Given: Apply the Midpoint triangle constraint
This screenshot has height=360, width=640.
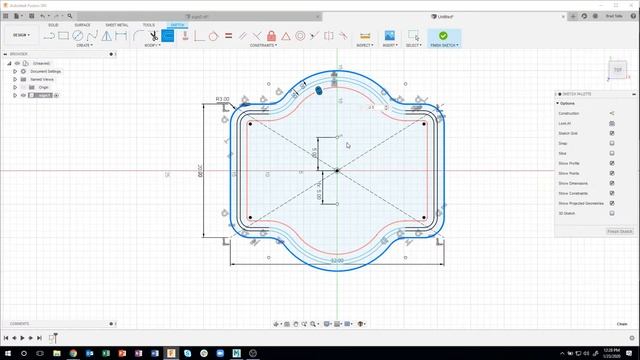Looking at the screenshot, I should point(286,36).
